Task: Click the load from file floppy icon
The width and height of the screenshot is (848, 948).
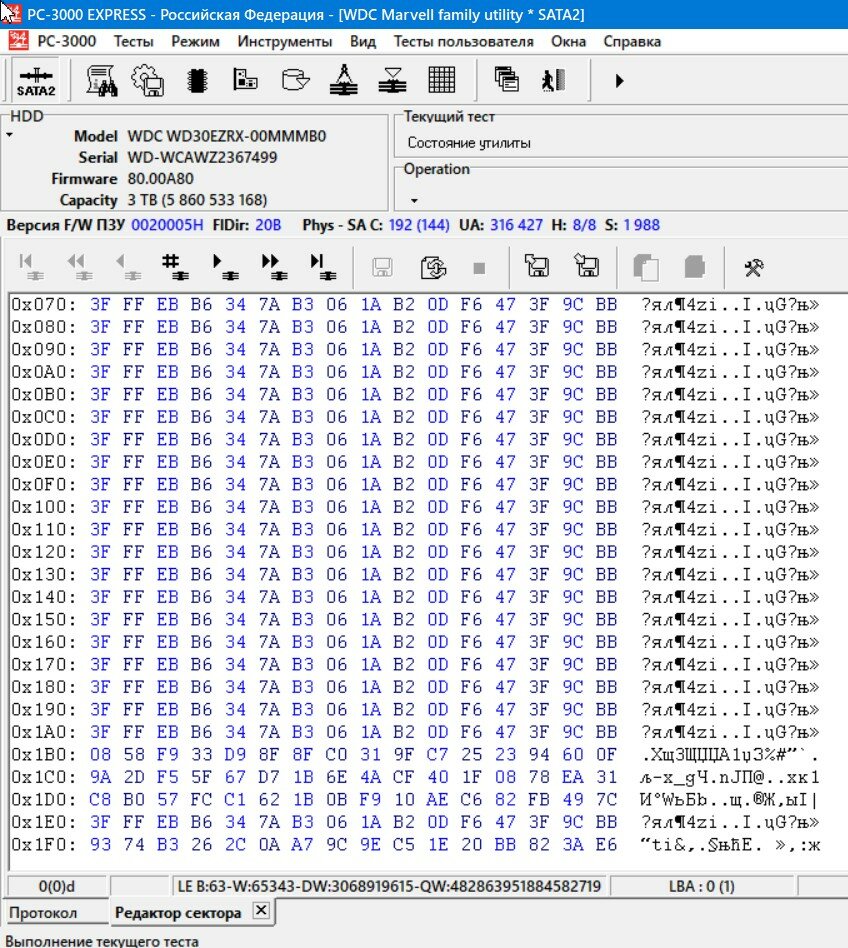Action: [x=536, y=265]
